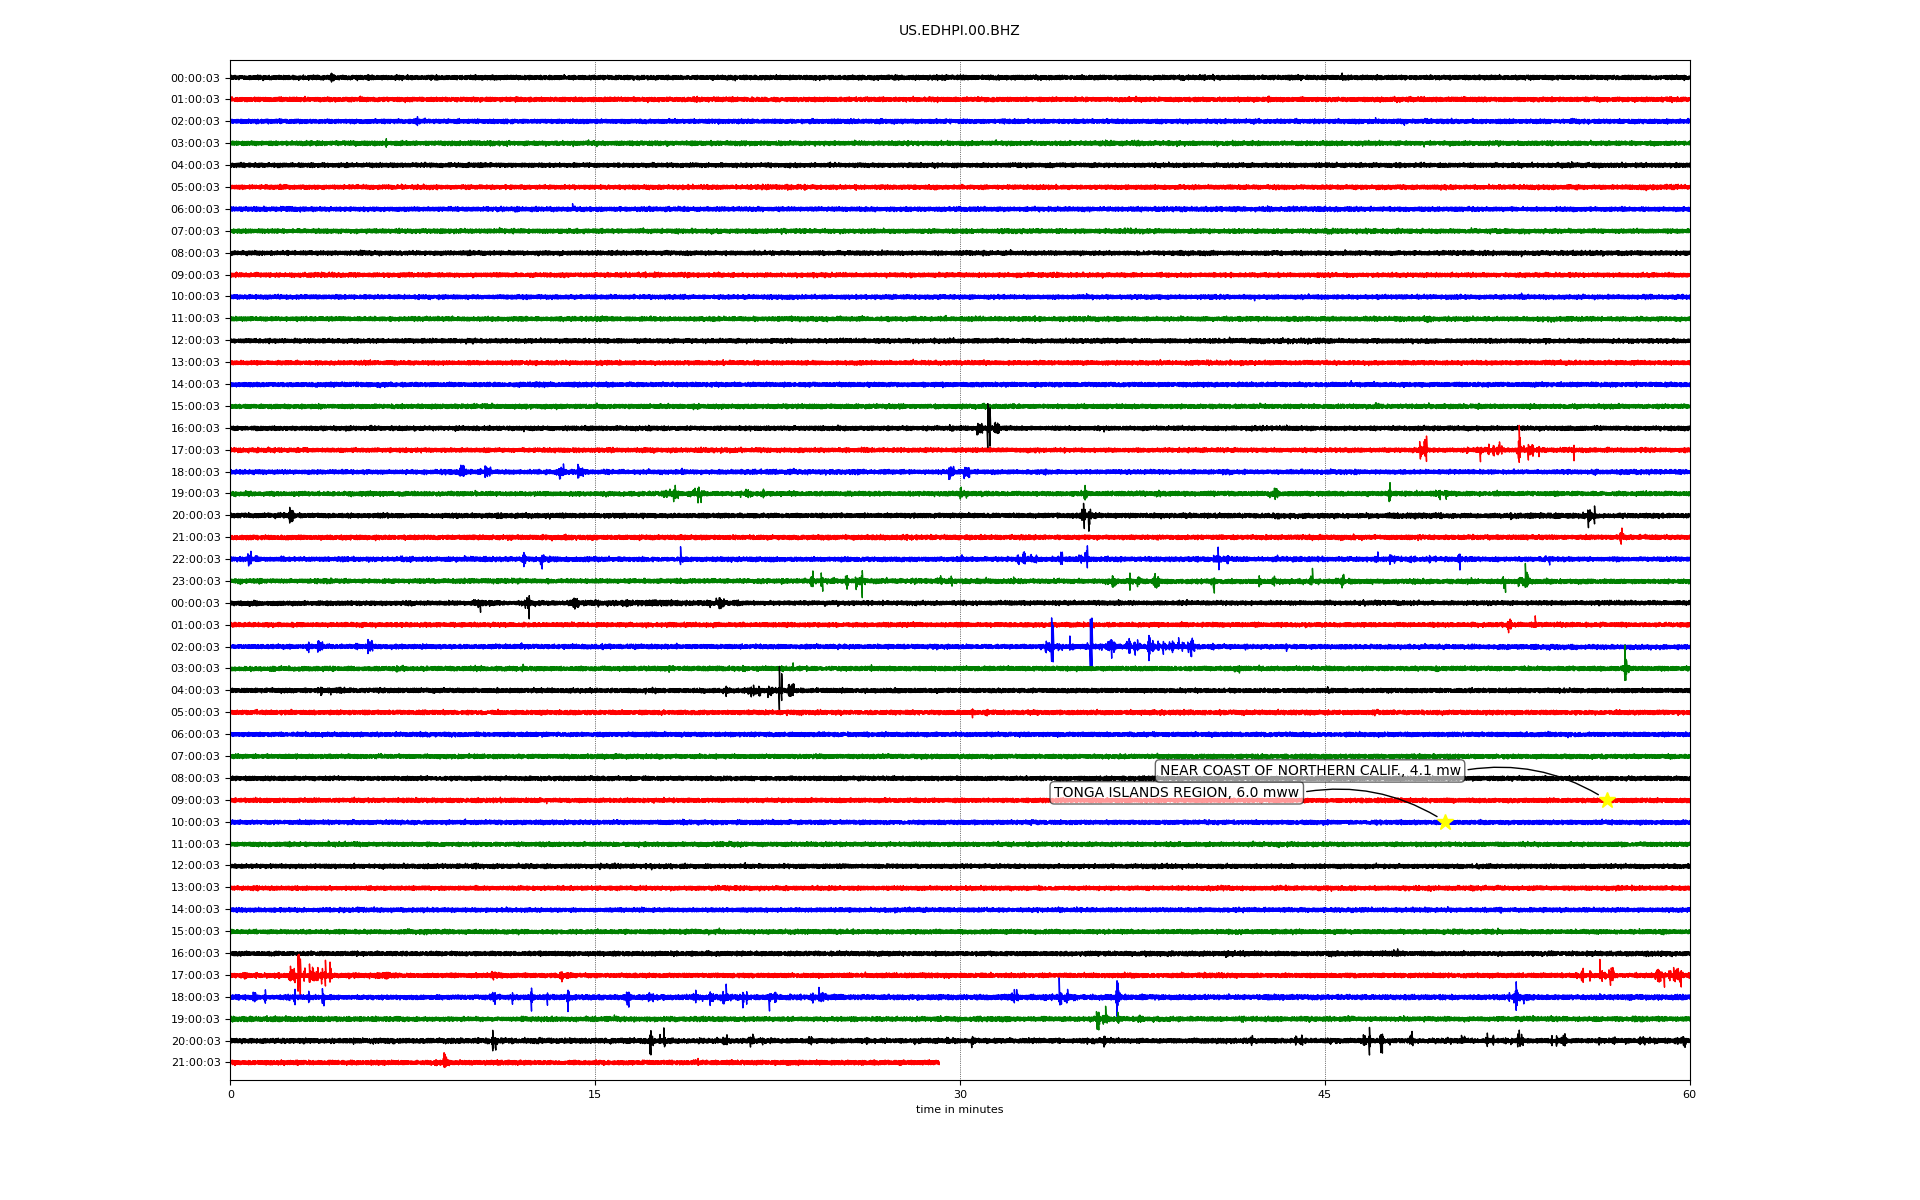Image resolution: width=1920 pixels, height=1200 pixels.
Task: Click the plot title US.EDHPI.00.BHZ
Action: click(x=959, y=31)
